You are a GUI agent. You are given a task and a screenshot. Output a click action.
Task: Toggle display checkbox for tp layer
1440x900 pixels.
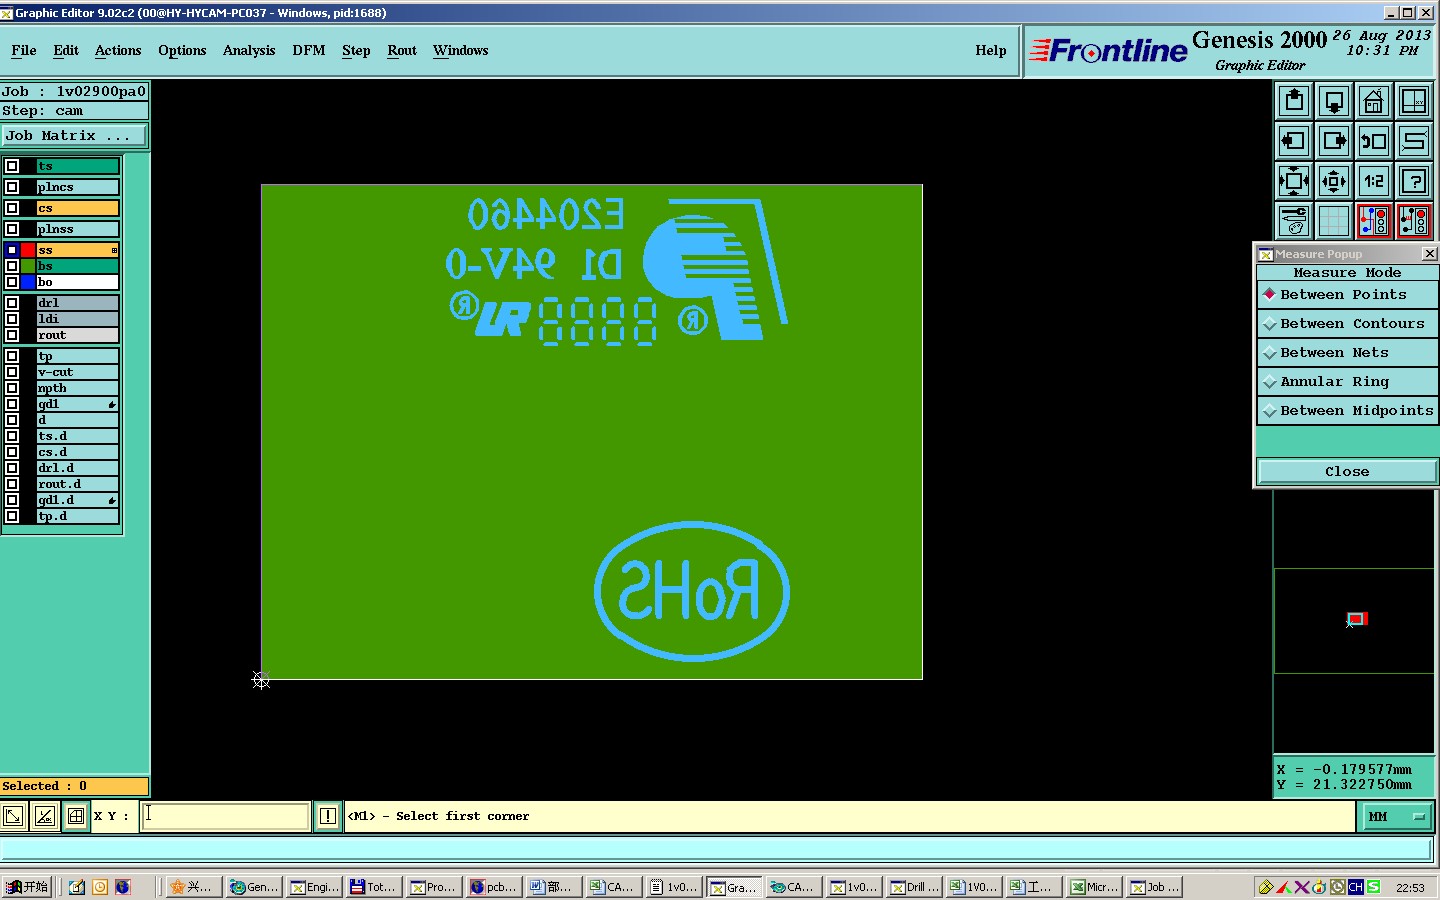pyautogui.click(x=12, y=356)
